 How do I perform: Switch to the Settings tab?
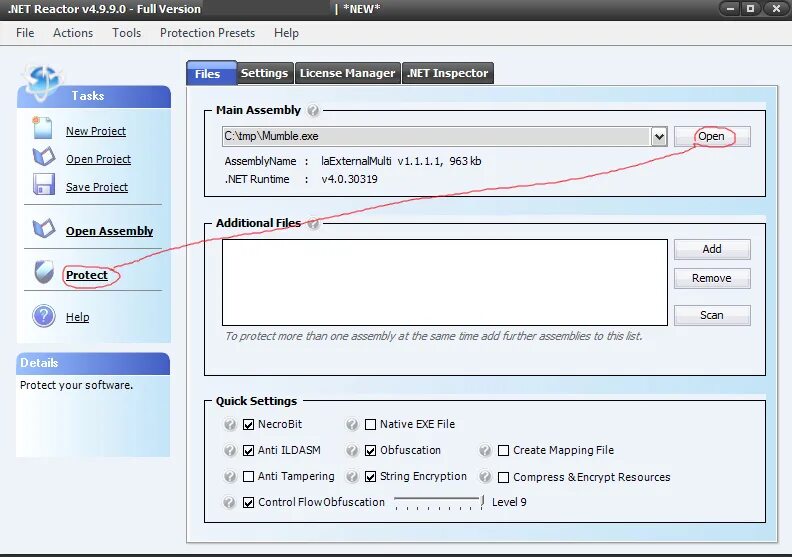click(264, 73)
